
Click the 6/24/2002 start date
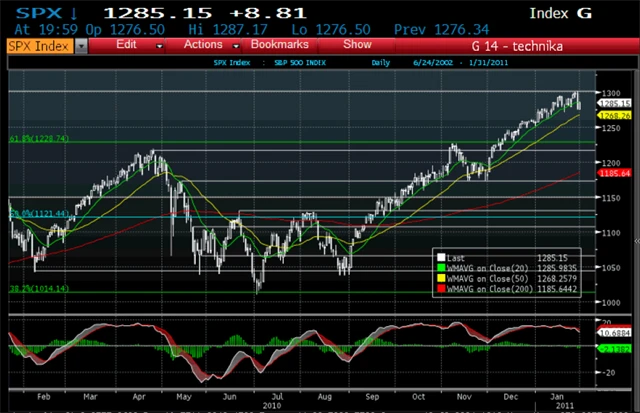(433, 63)
